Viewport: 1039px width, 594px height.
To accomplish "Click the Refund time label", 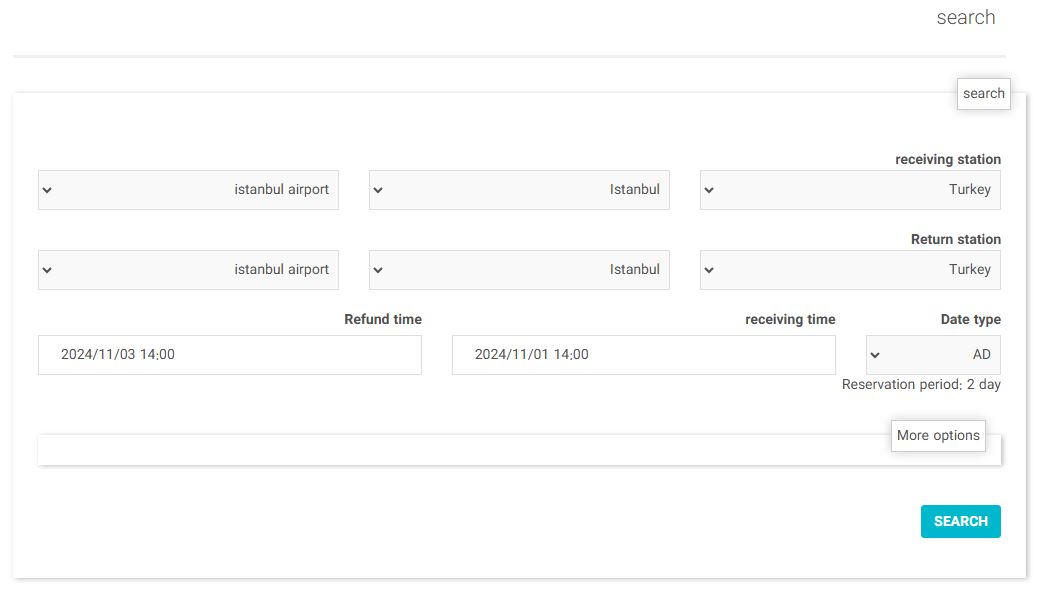I will coord(382,320).
